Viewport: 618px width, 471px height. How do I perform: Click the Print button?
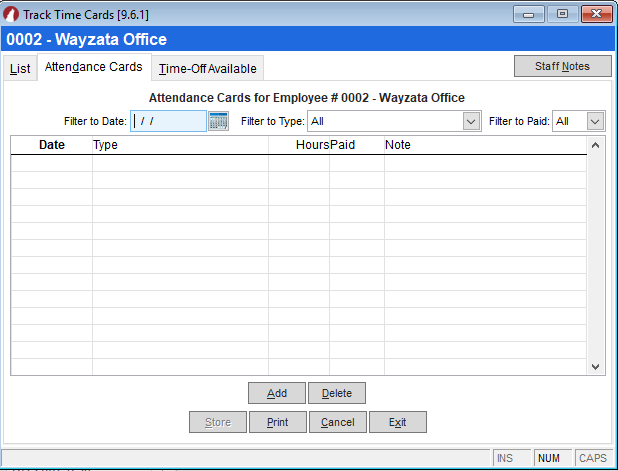tap(277, 422)
